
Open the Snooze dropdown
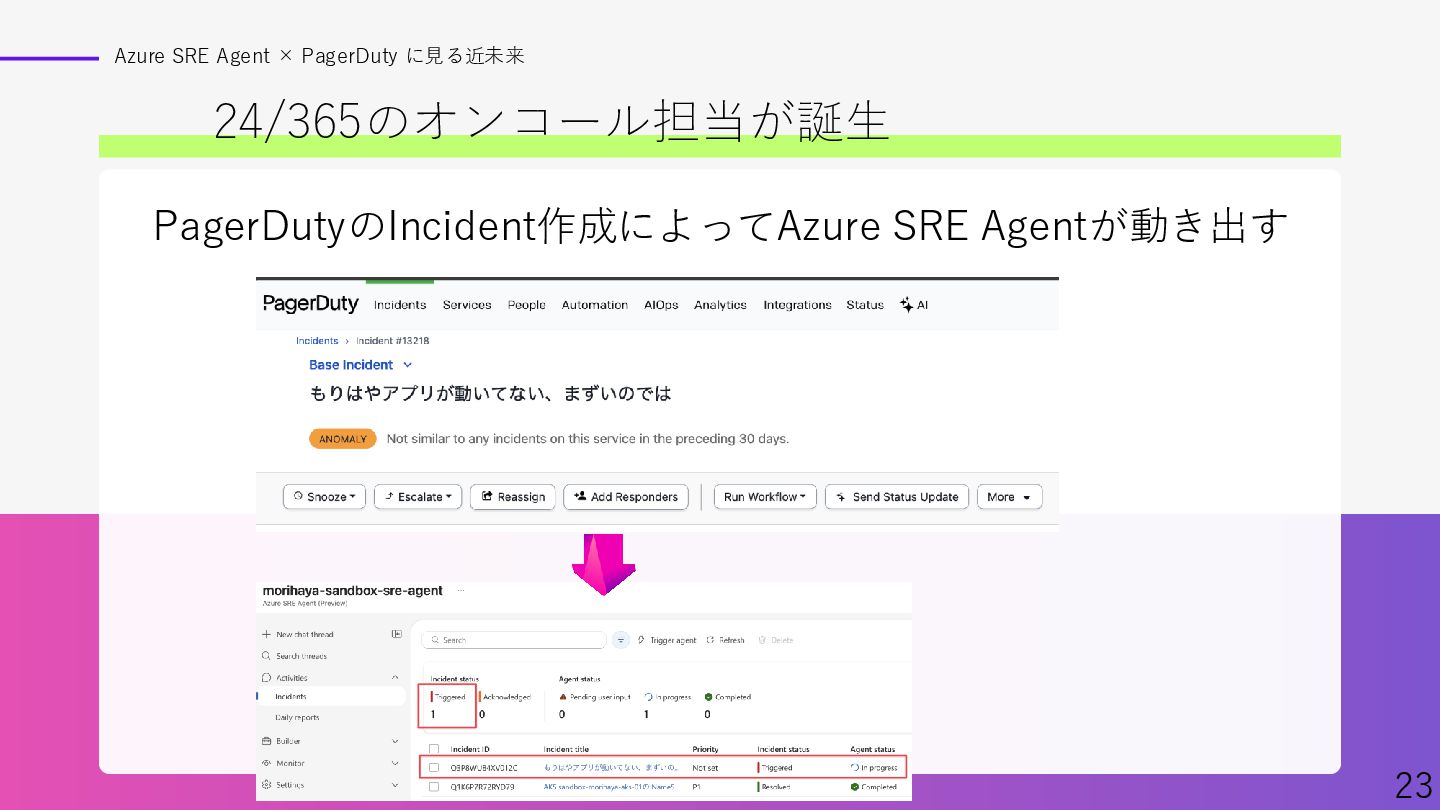pos(325,497)
